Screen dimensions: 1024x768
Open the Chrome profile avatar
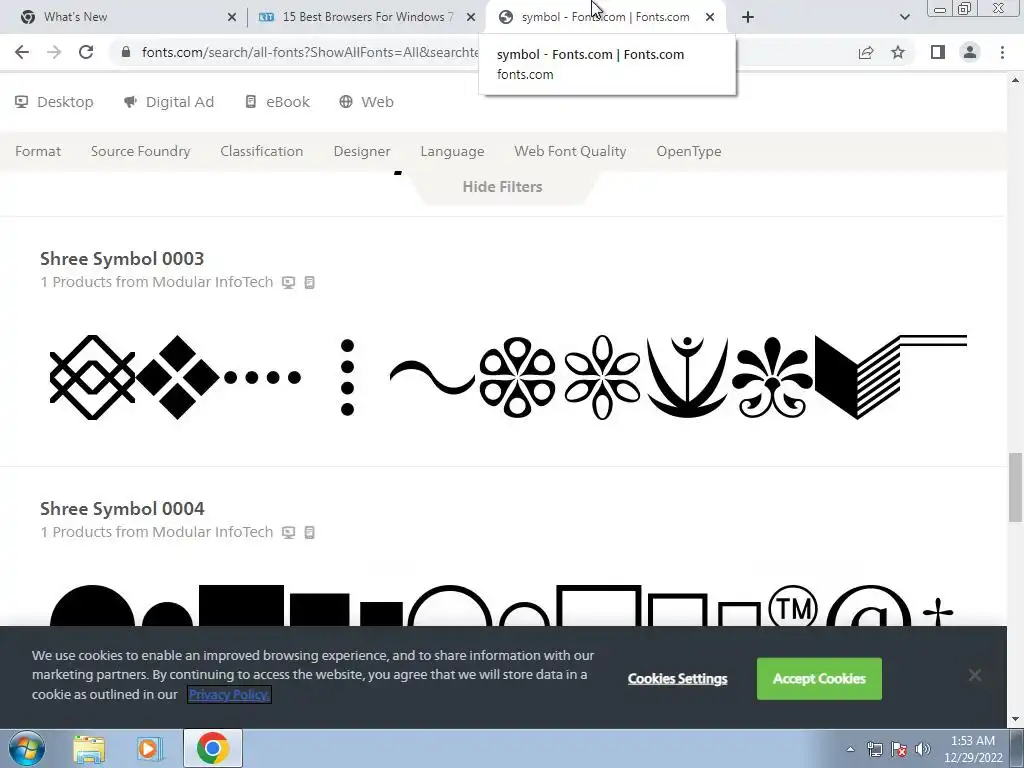pos(970,52)
